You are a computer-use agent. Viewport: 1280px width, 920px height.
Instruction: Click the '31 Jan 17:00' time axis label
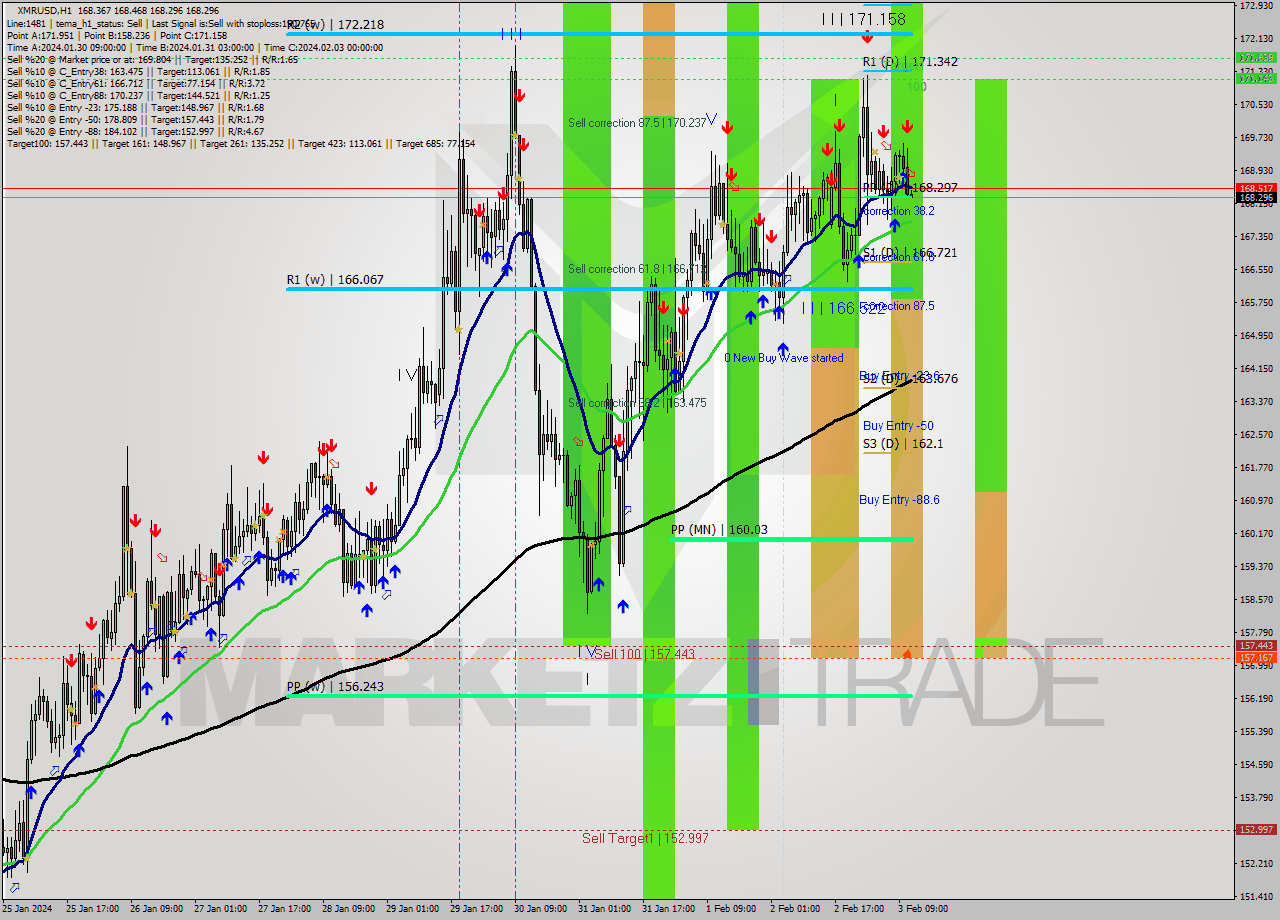(668, 909)
